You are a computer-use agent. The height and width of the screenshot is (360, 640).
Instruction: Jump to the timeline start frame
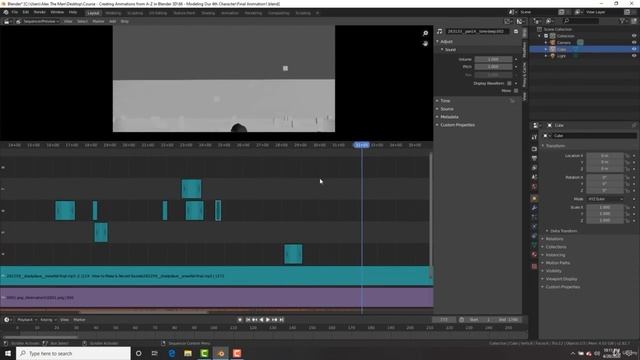(x=248, y=320)
